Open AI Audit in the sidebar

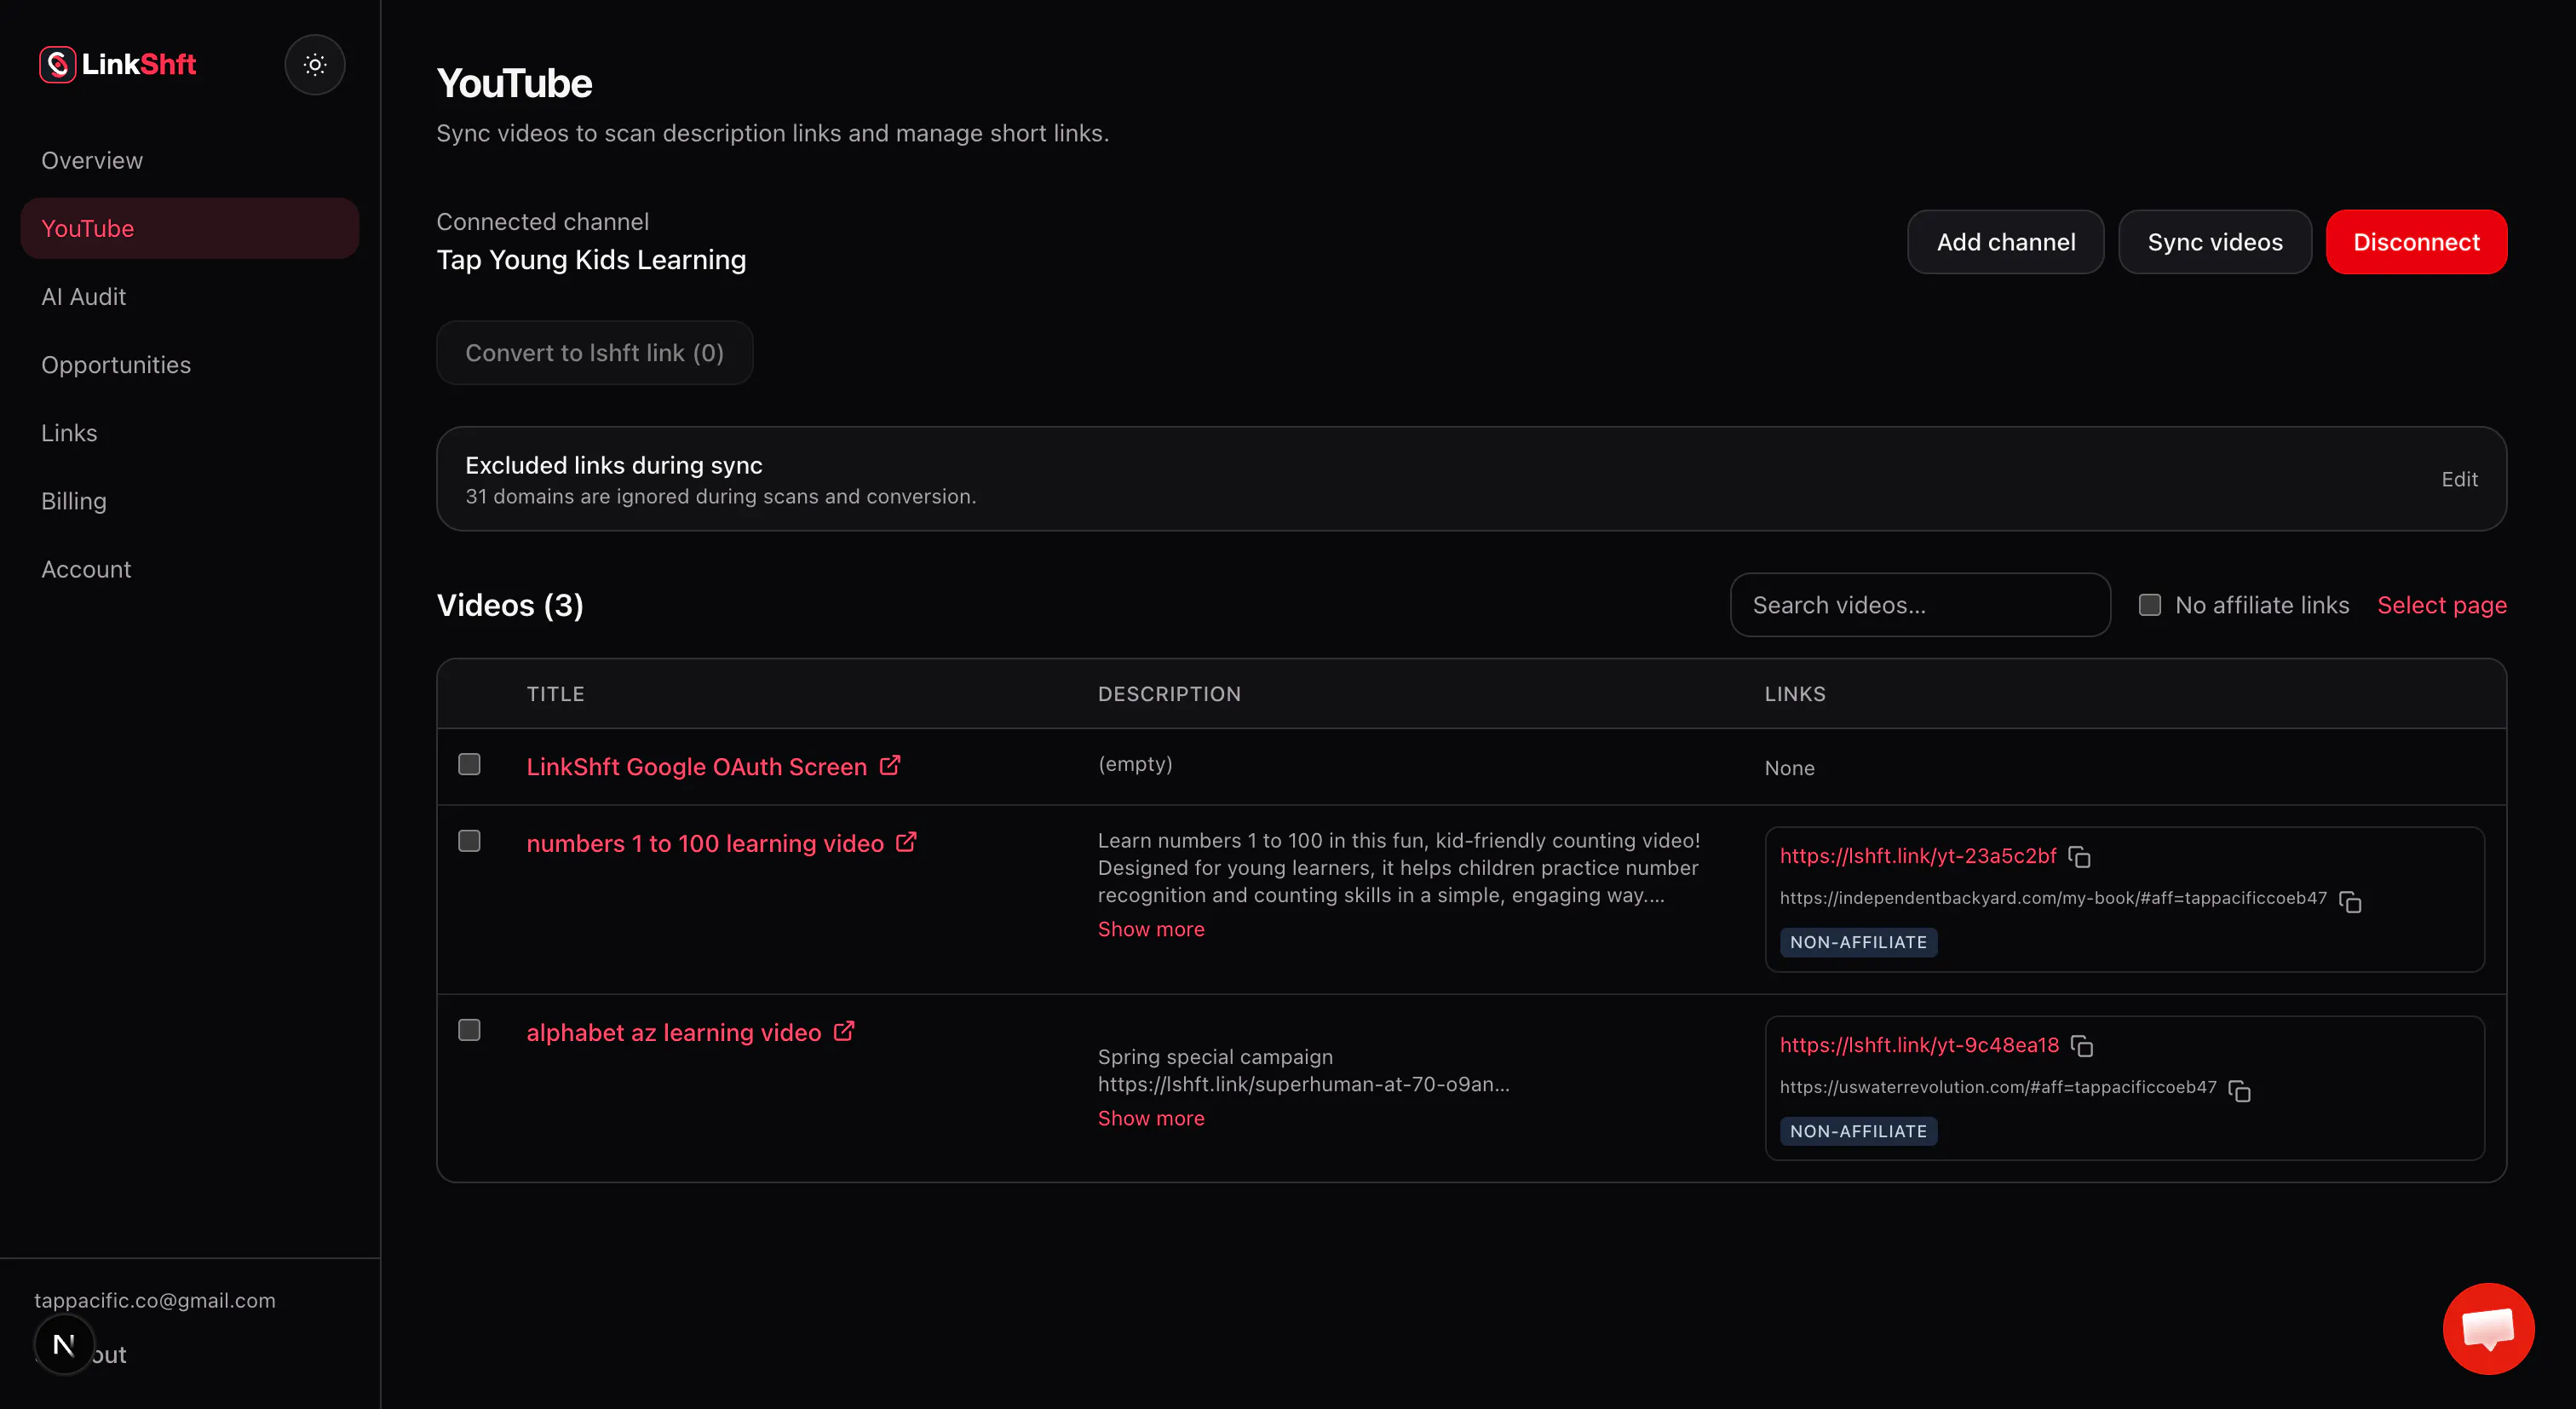190,296
